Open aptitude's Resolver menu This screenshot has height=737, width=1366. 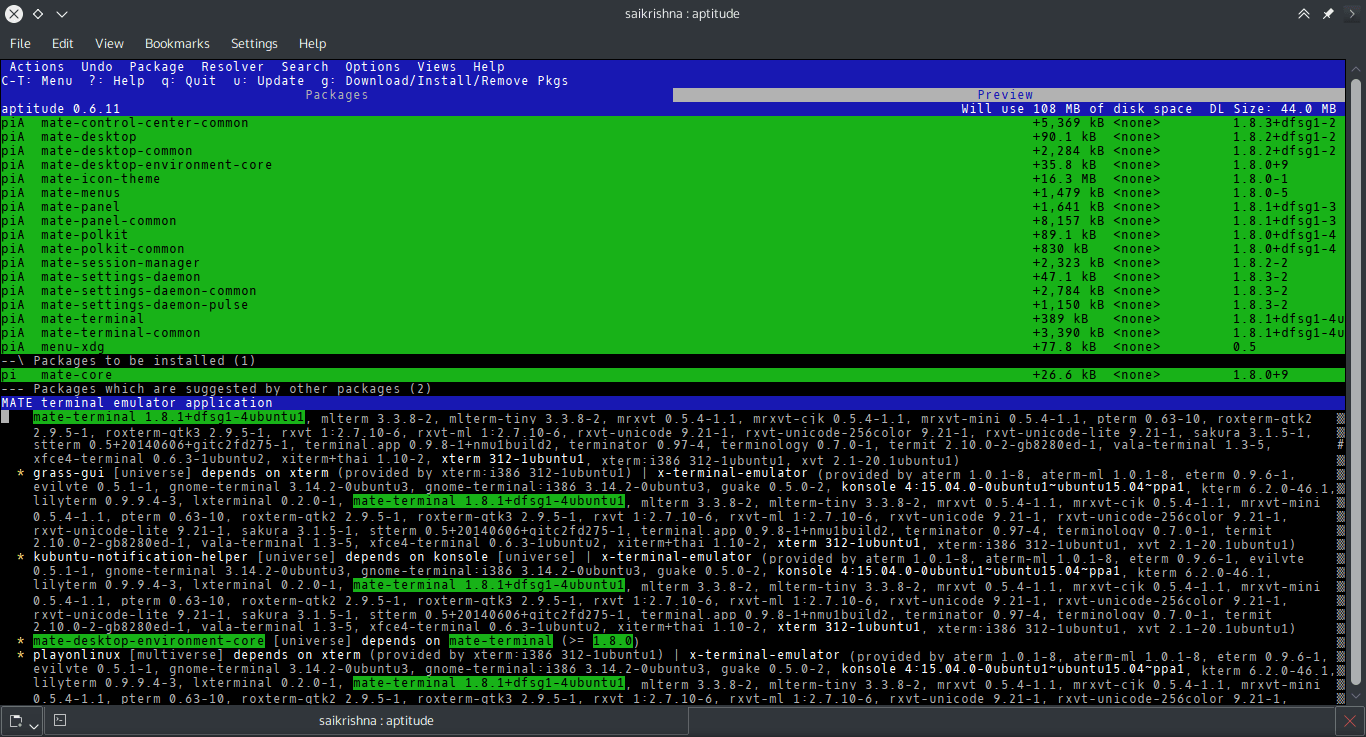233,67
